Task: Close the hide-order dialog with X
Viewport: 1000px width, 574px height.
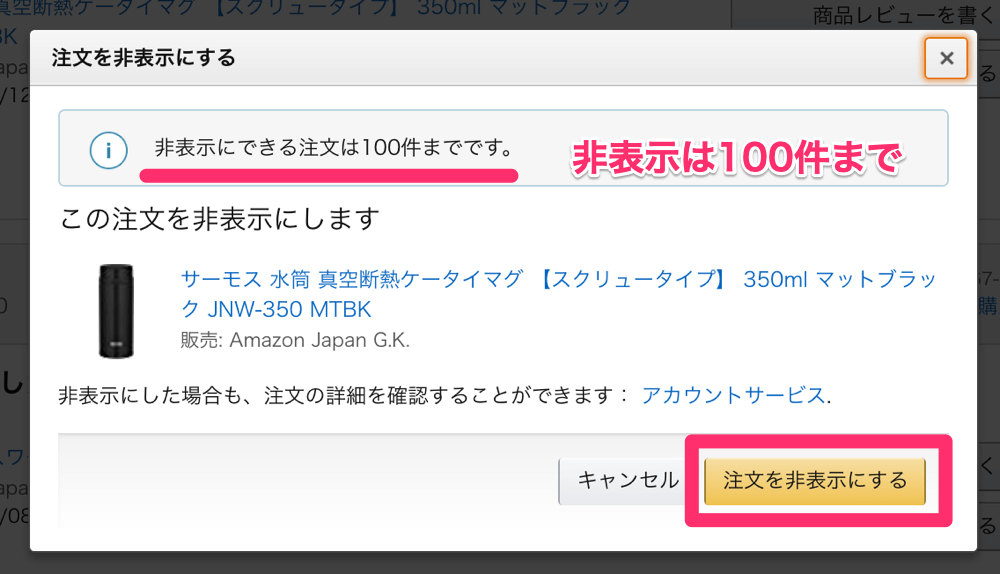Action: pyautogui.click(x=946, y=58)
